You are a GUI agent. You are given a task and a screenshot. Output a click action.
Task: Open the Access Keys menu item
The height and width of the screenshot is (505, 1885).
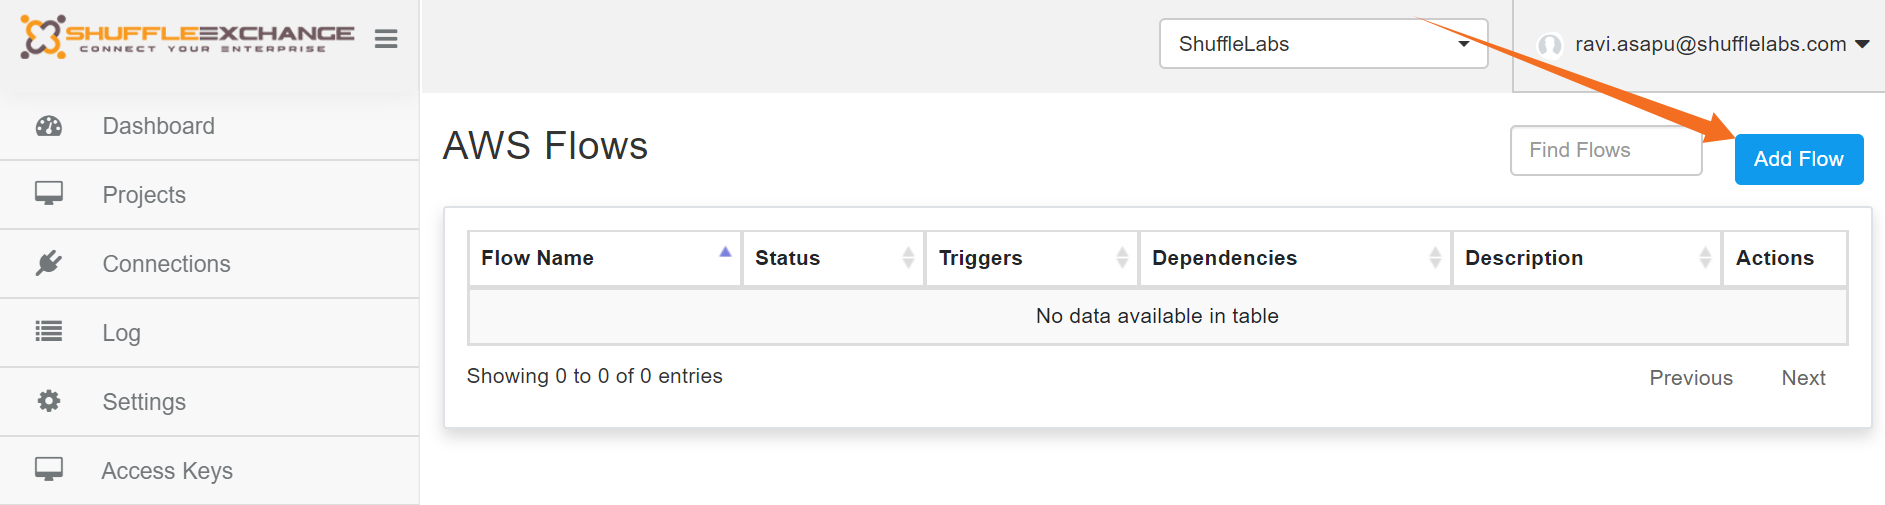pyautogui.click(x=167, y=471)
